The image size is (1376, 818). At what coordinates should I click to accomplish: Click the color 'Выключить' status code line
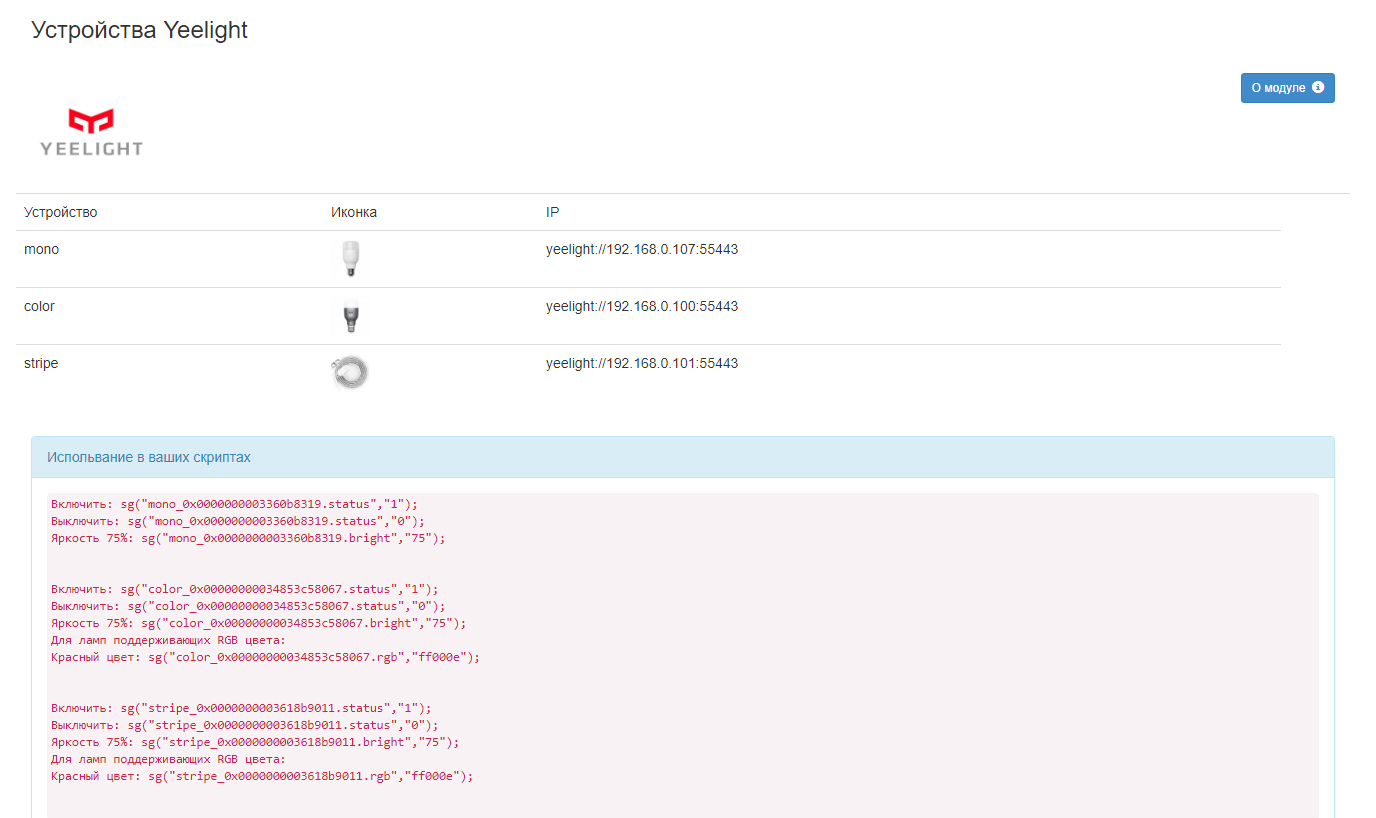click(248, 606)
